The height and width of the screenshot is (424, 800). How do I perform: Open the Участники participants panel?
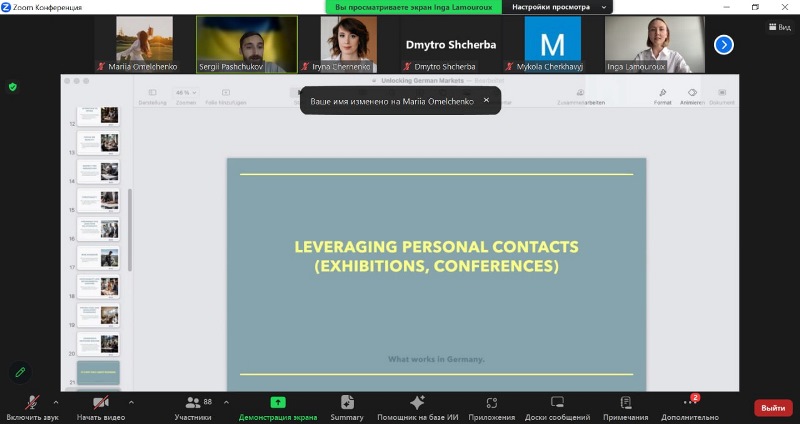pyautogui.click(x=193, y=408)
